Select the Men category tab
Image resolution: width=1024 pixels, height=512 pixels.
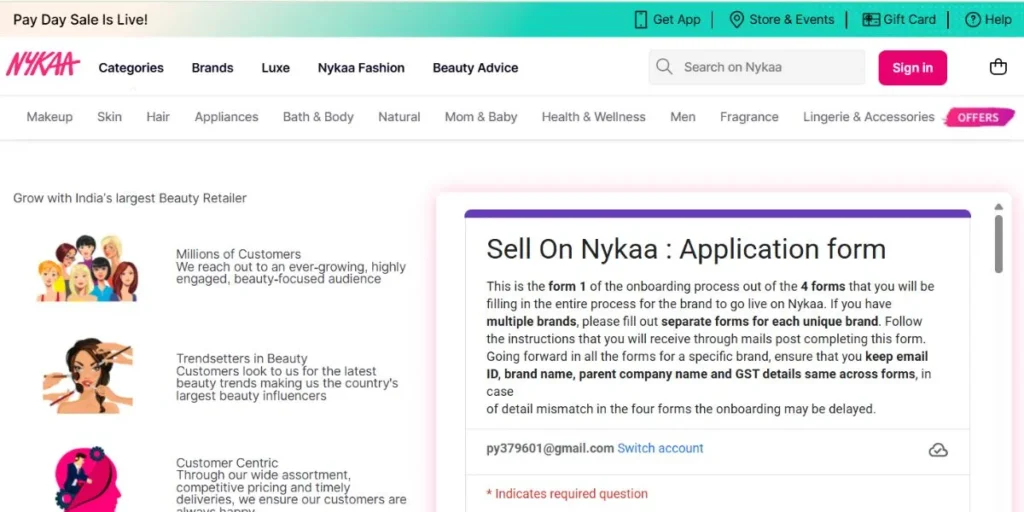tap(682, 117)
